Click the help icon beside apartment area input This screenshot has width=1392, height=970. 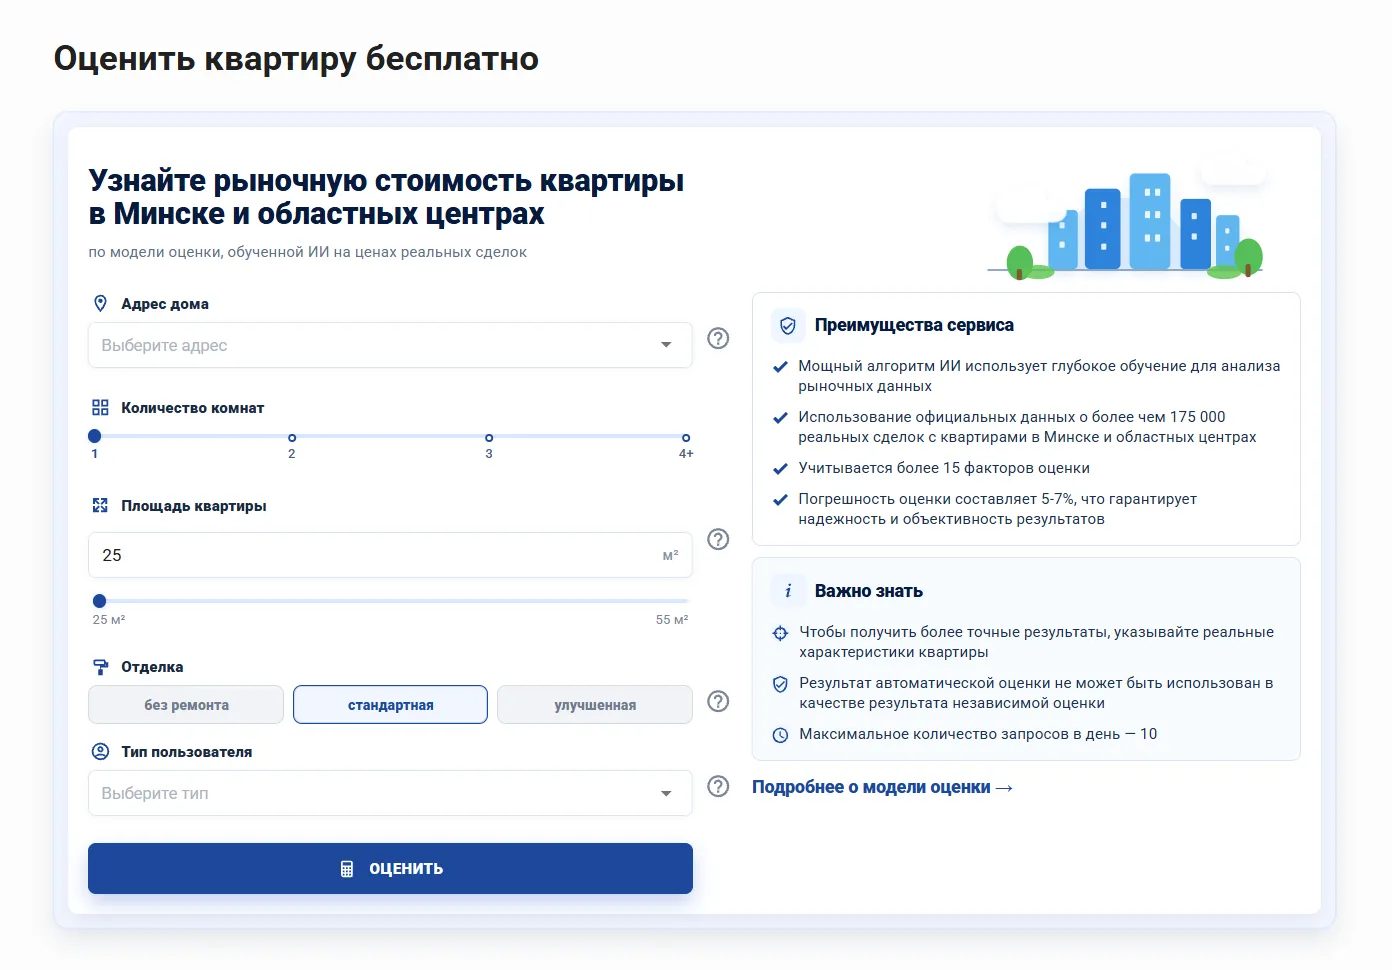click(718, 540)
